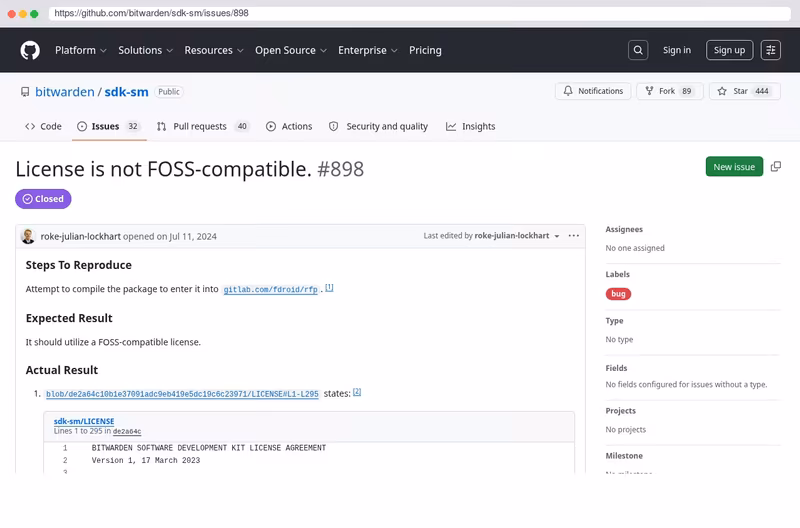The image size is (800, 528).
Task: Click the Notifications button
Action: 593,91
